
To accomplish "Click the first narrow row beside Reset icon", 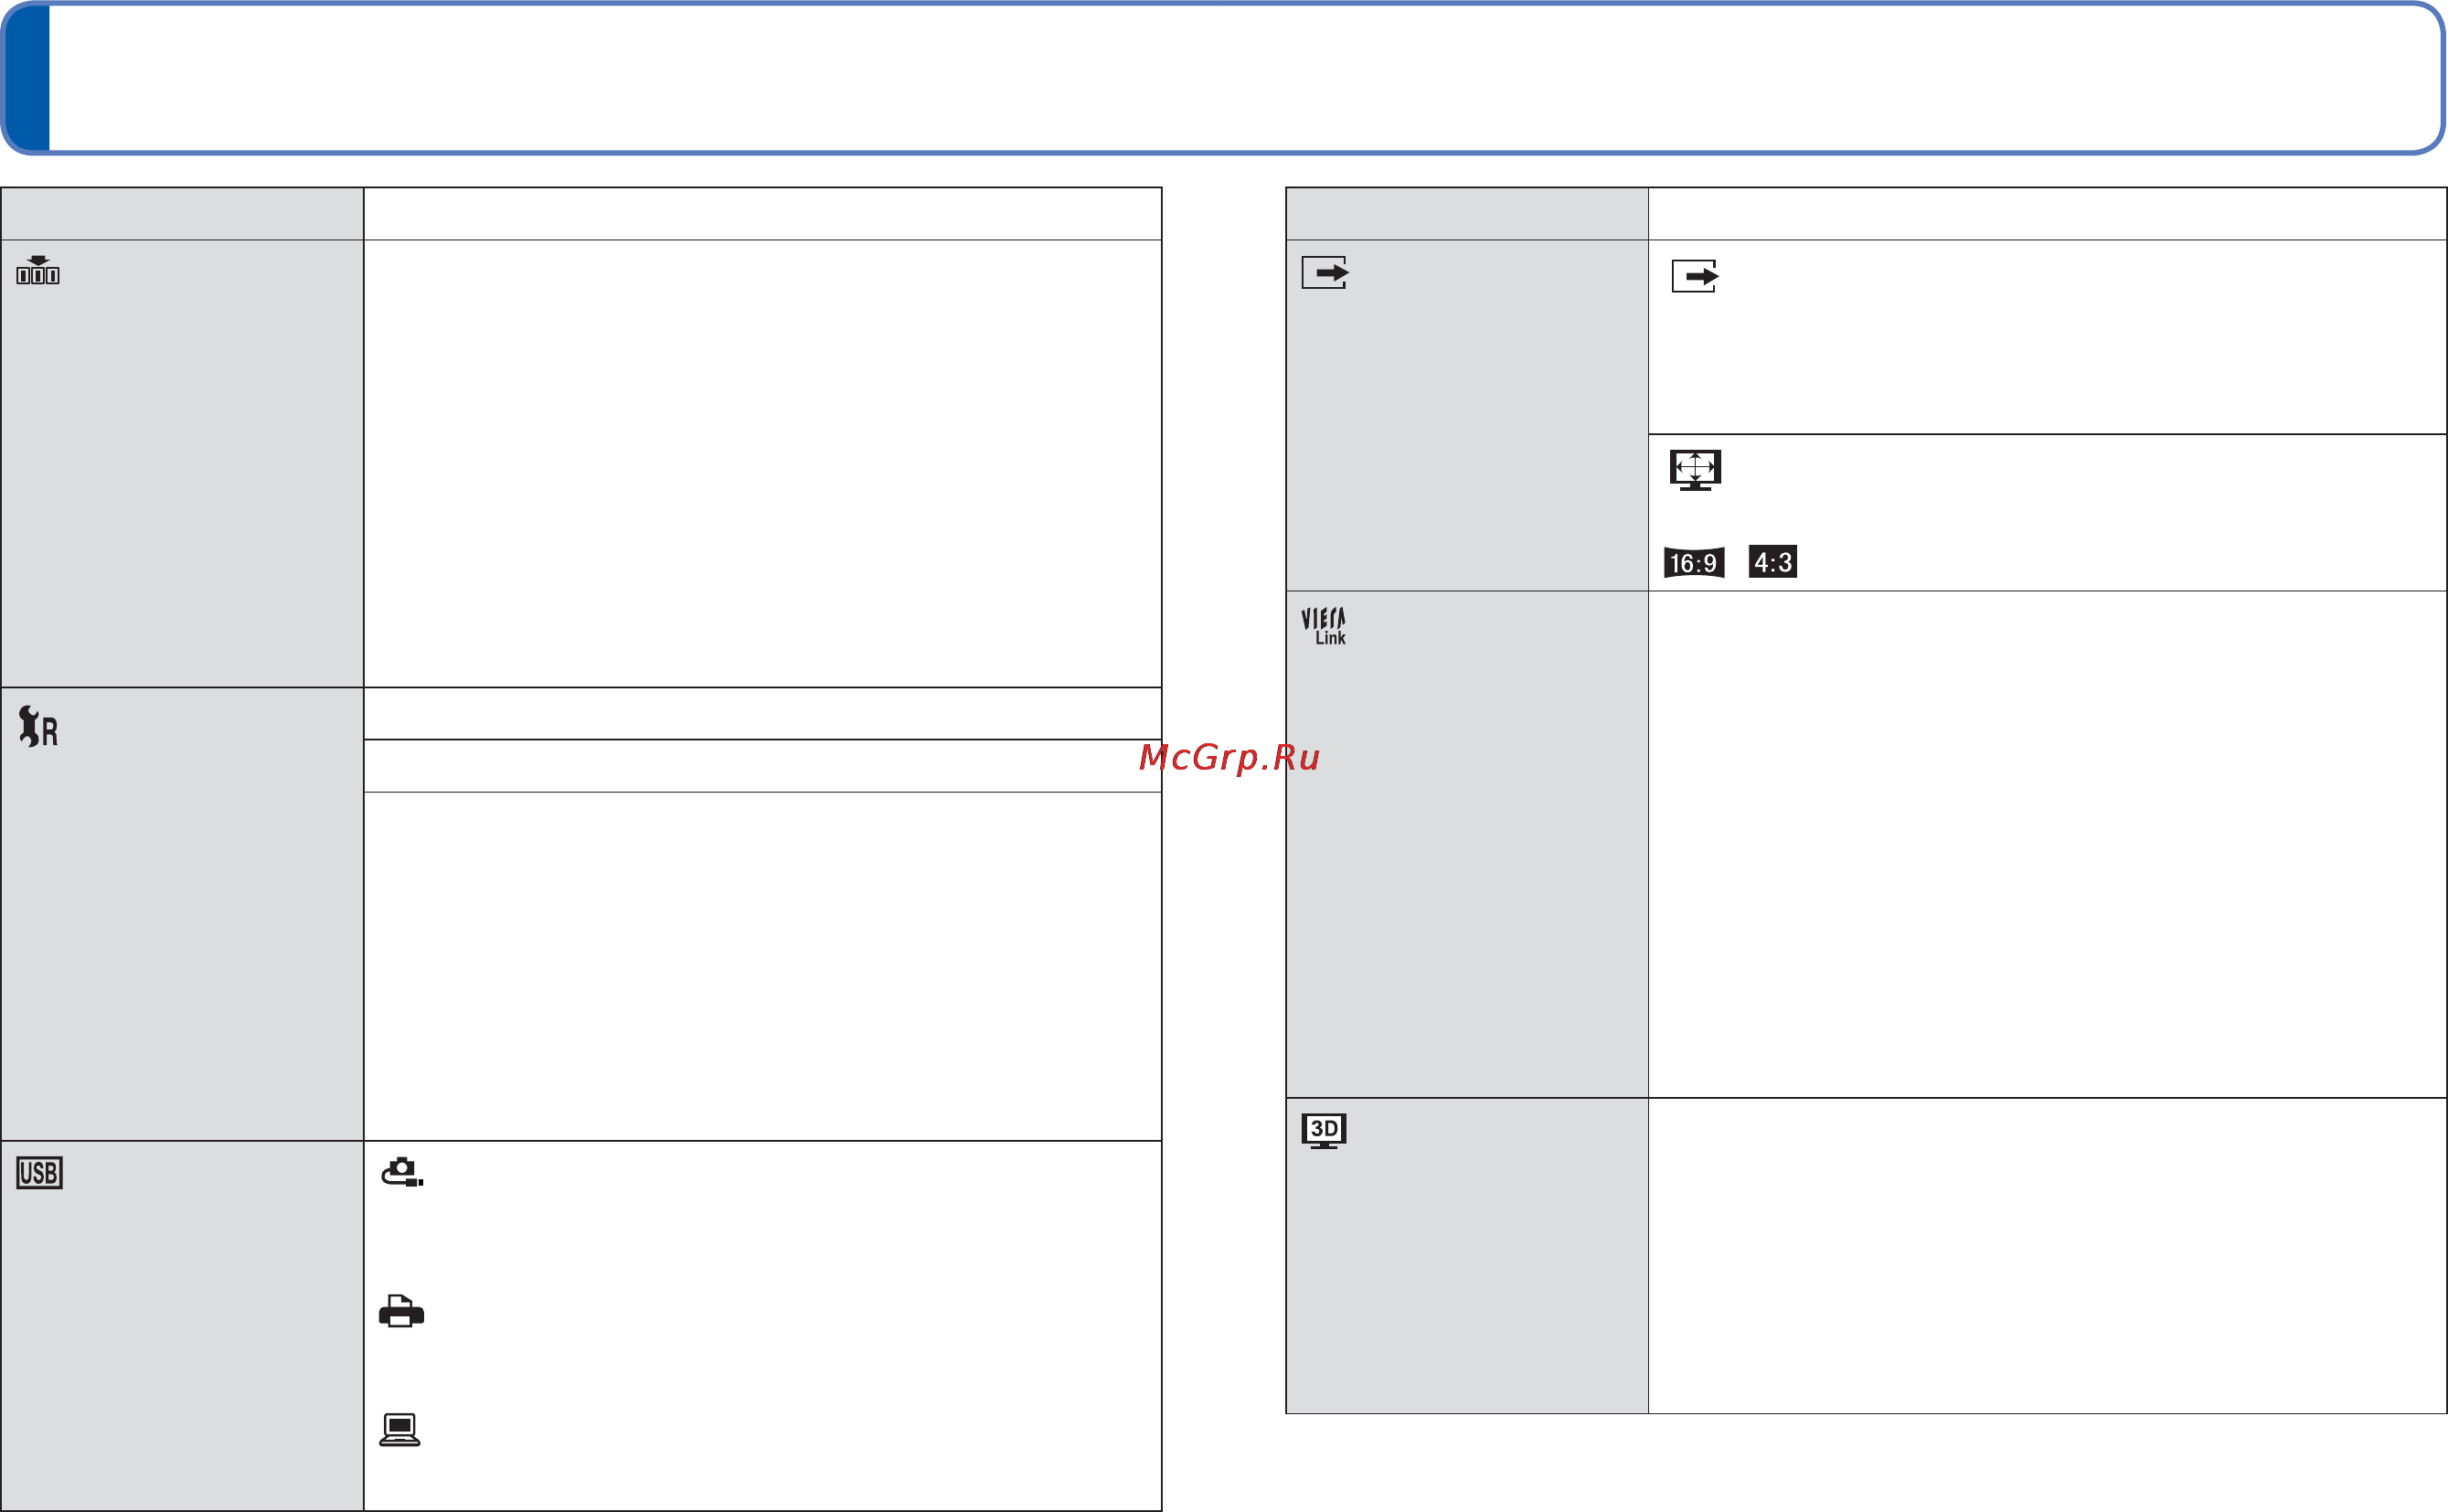I will (x=762, y=714).
